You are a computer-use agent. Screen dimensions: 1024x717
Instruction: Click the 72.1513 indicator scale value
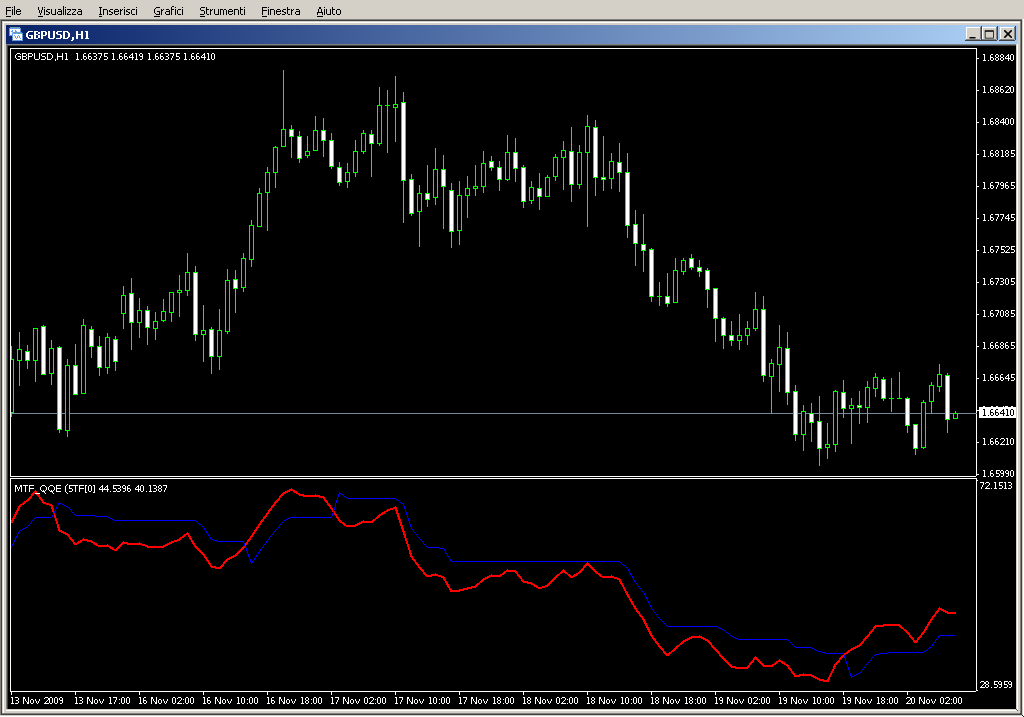point(997,486)
